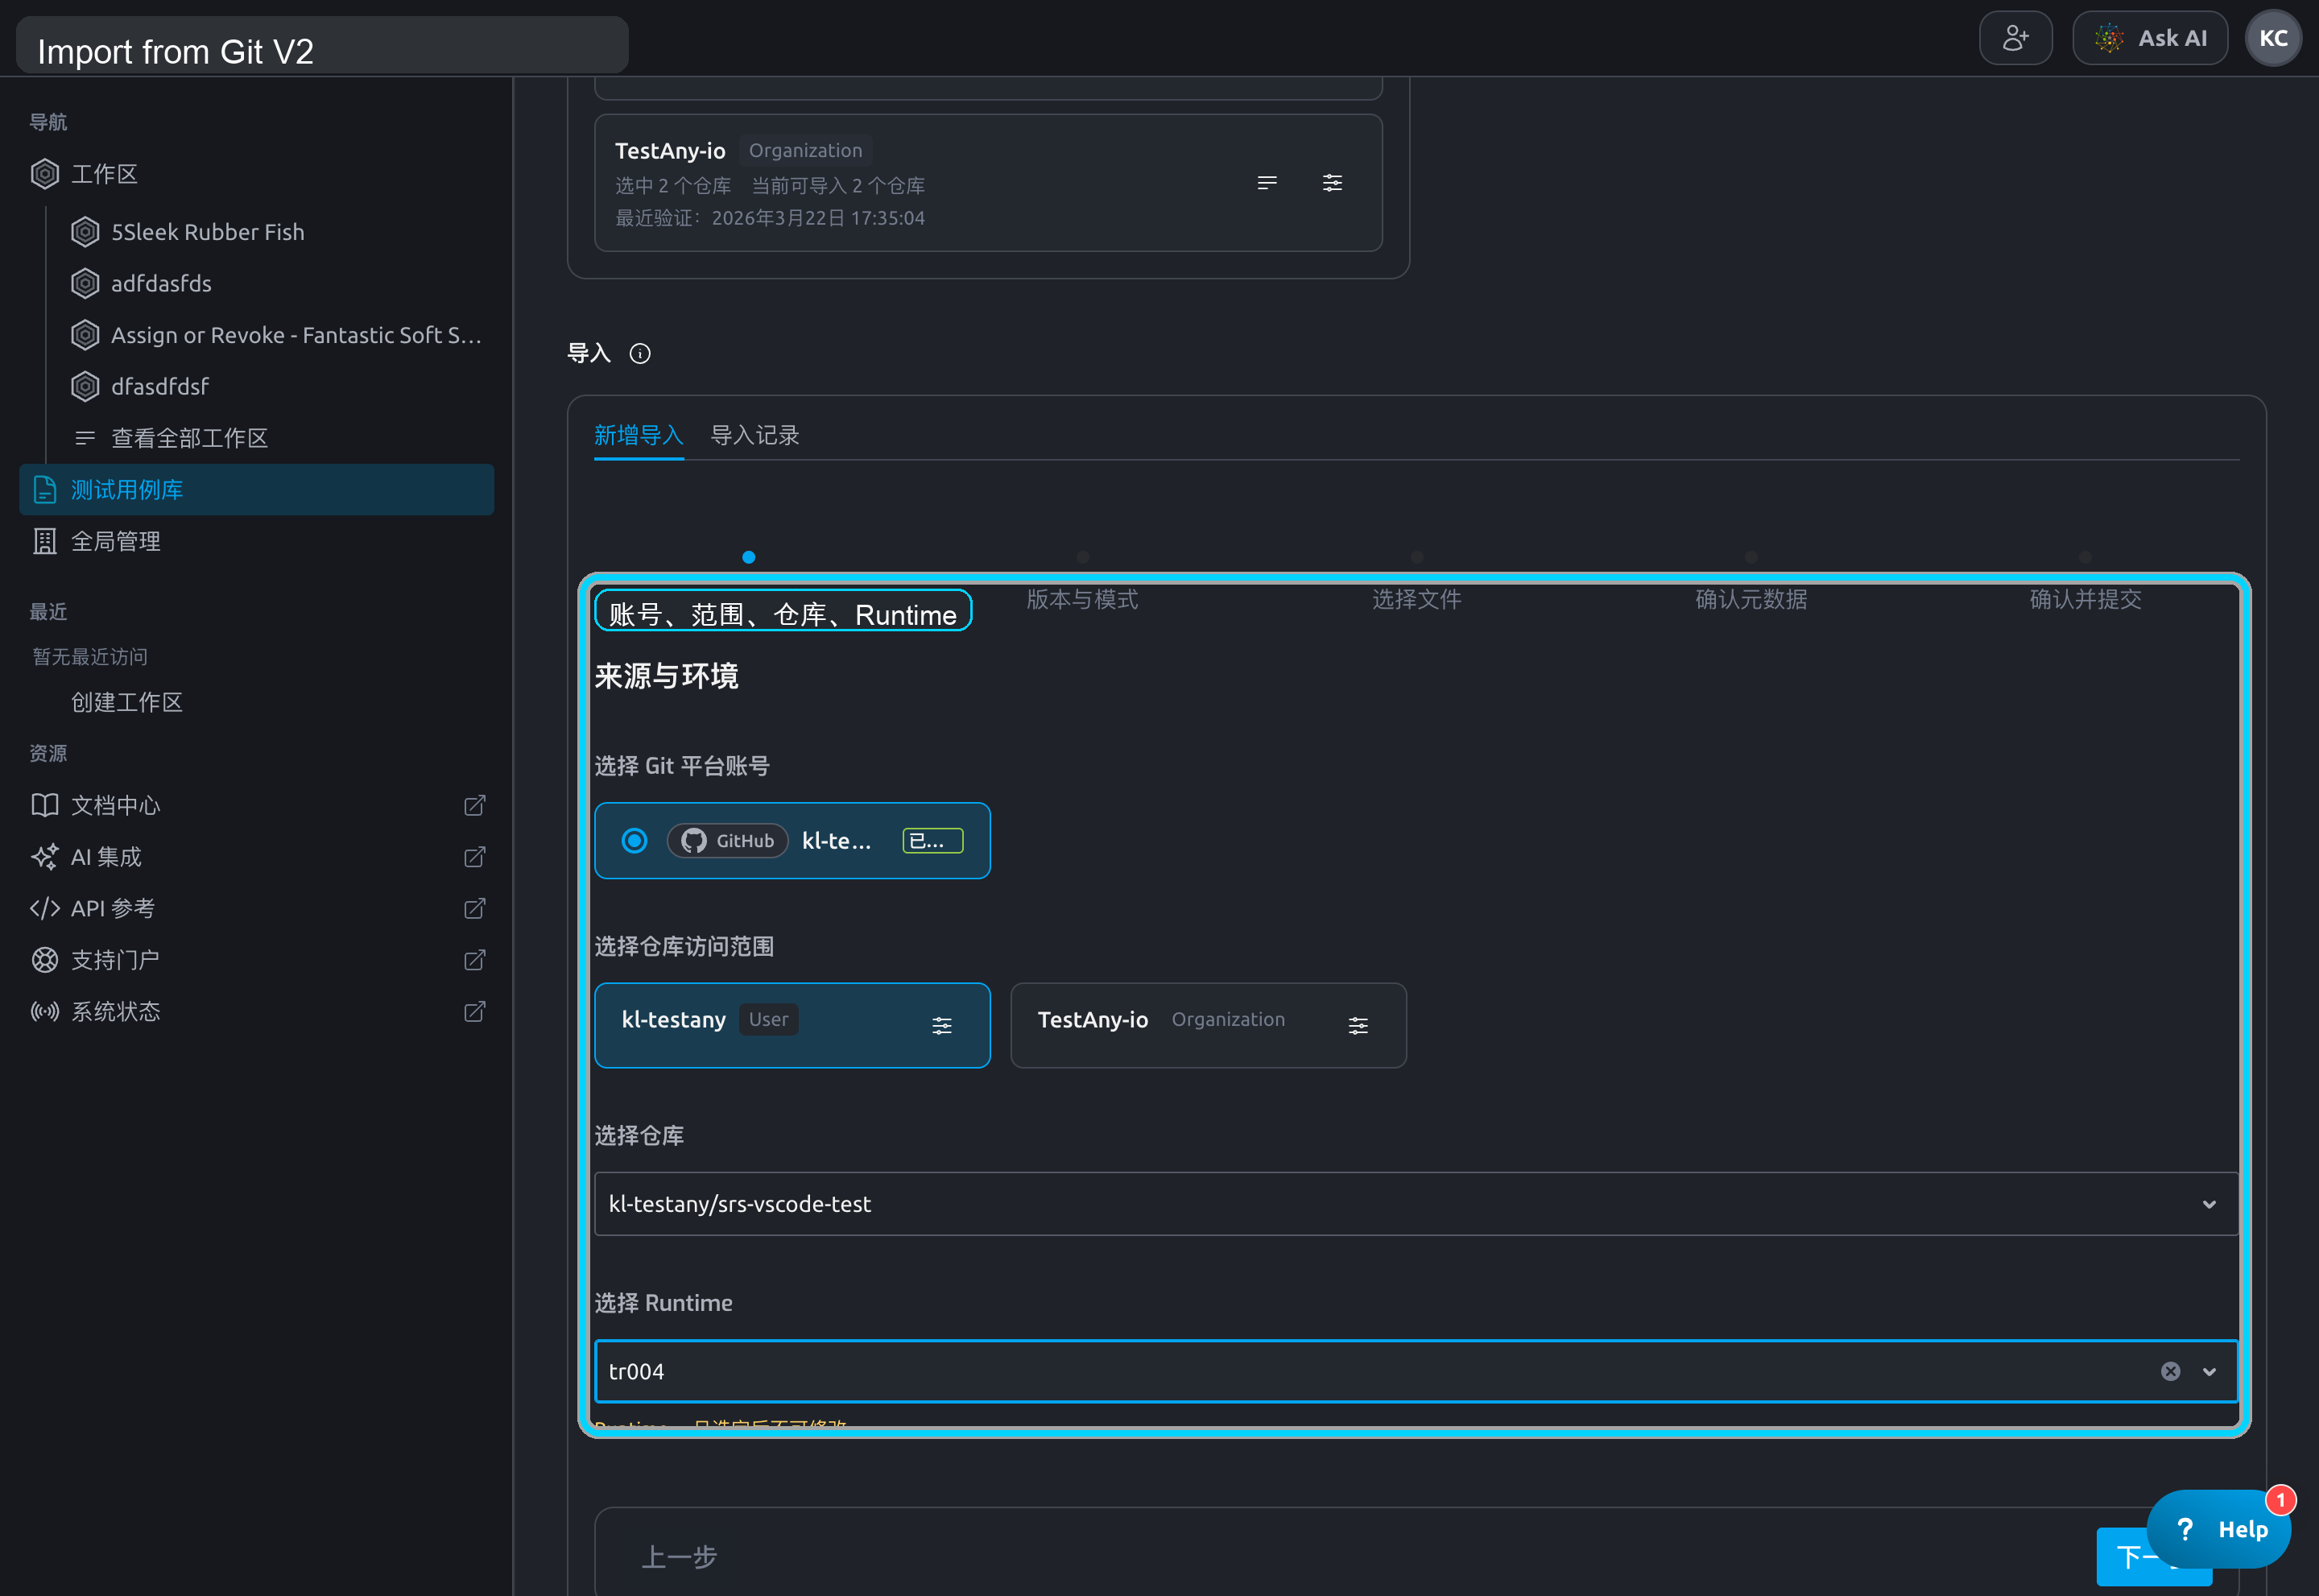Click the 上一步 button
Viewport: 2319px width, 1596px height.
(x=679, y=1556)
